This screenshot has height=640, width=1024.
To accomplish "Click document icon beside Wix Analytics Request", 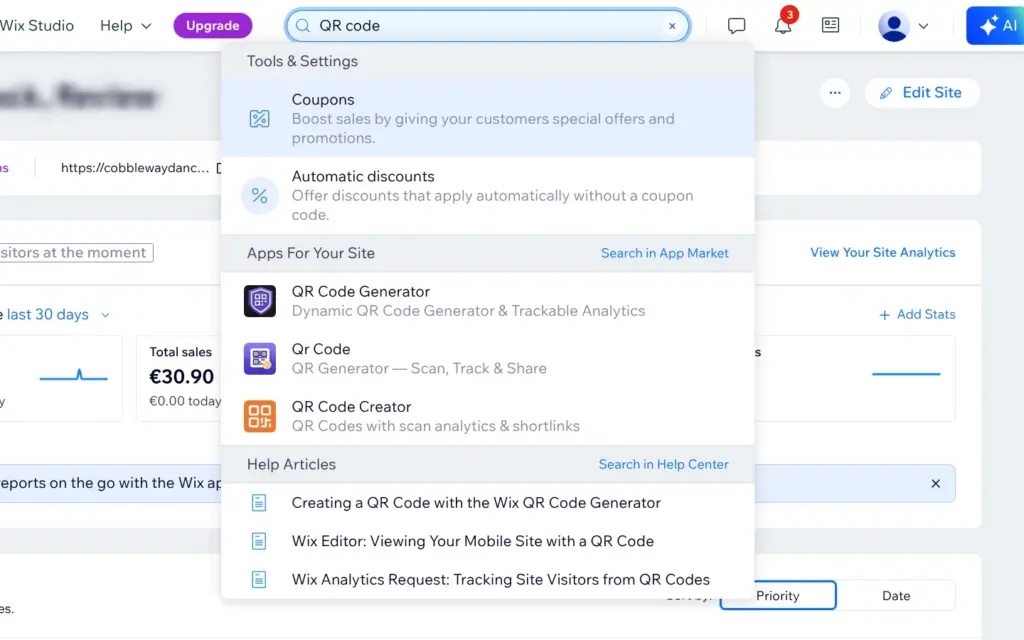I will click(259, 579).
